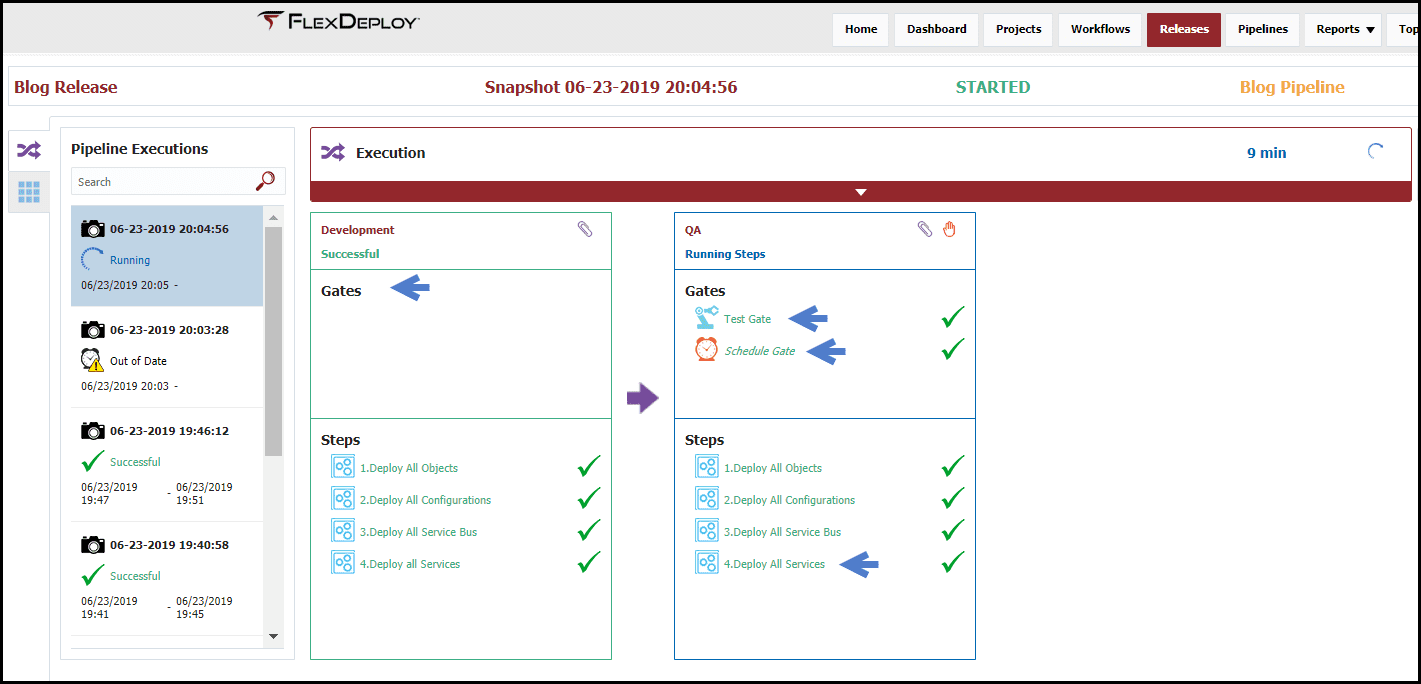Image resolution: width=1421 pixels, height=684 pixels.
Task: Open the Schedule Gate link
Action: coord(760,351)
